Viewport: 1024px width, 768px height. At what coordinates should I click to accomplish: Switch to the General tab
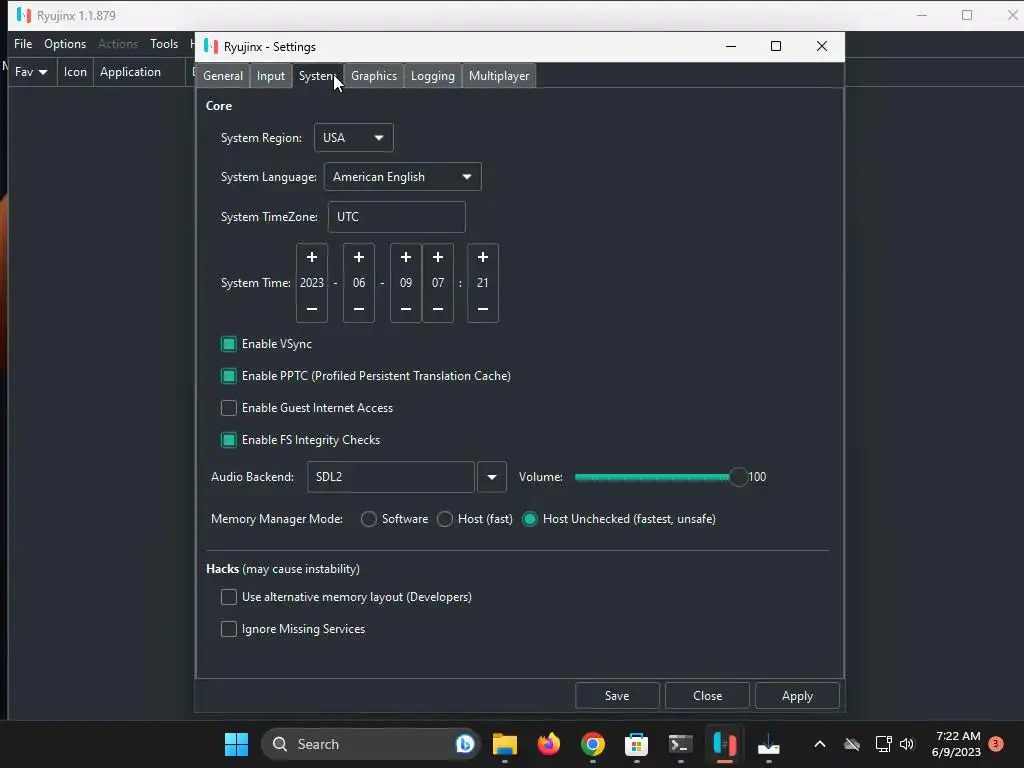pyautogui.click(x=223, y=76)
